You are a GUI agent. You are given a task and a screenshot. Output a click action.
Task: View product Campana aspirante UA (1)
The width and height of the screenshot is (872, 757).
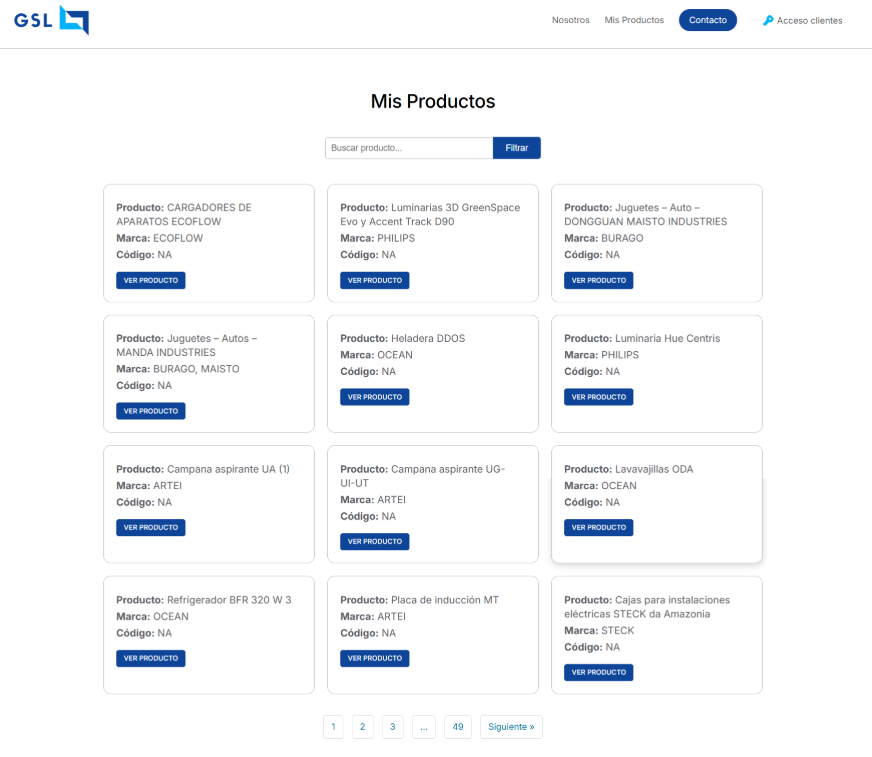coord(151,527)
